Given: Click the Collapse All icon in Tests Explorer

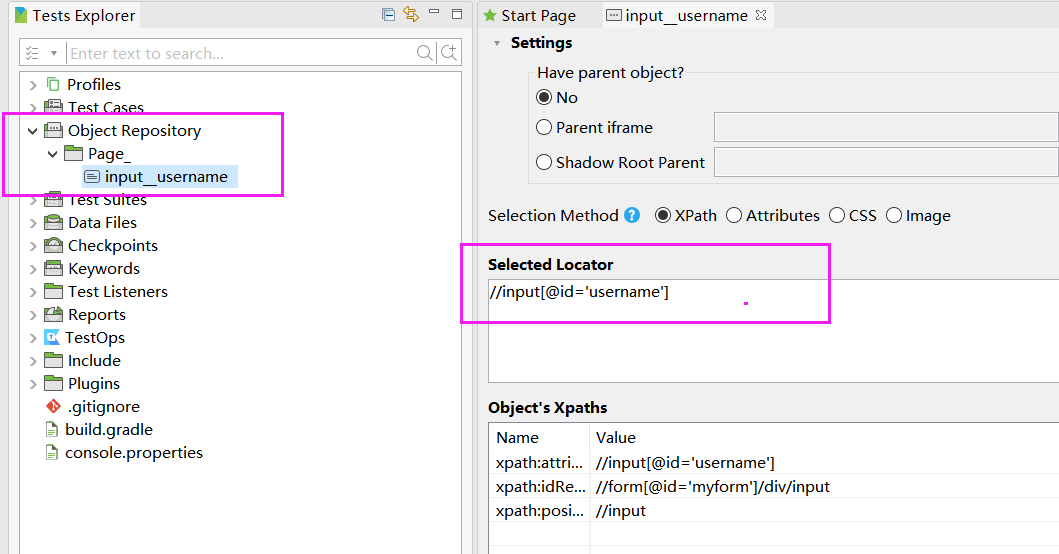Looking at the screenshot, I should coord(388,14).
